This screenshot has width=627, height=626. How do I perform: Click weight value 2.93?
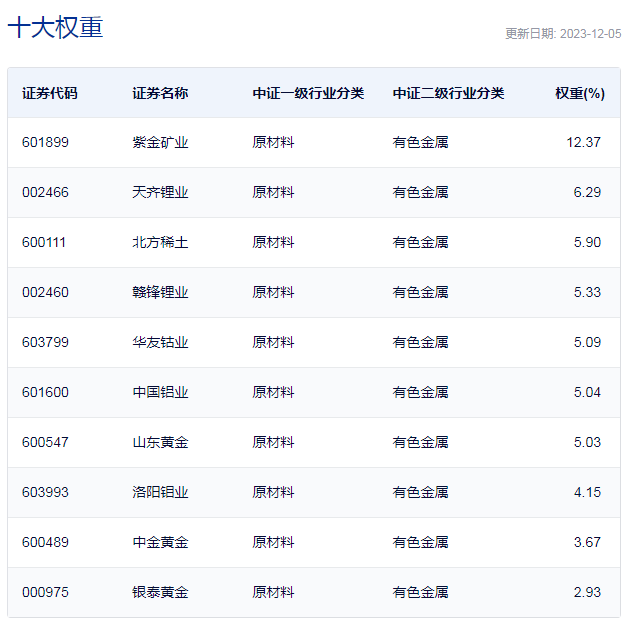click(x=587, y=592)
